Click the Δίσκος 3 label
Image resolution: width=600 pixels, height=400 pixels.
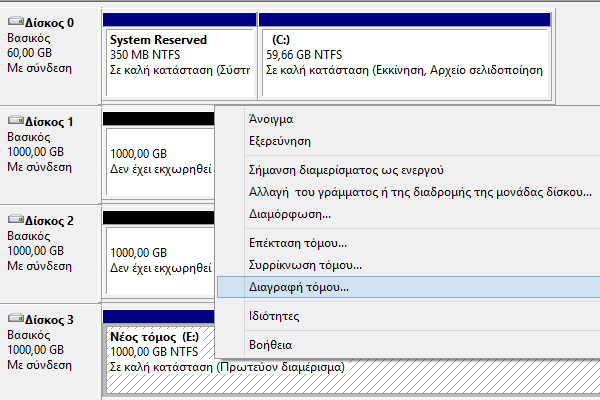point(49,320)
